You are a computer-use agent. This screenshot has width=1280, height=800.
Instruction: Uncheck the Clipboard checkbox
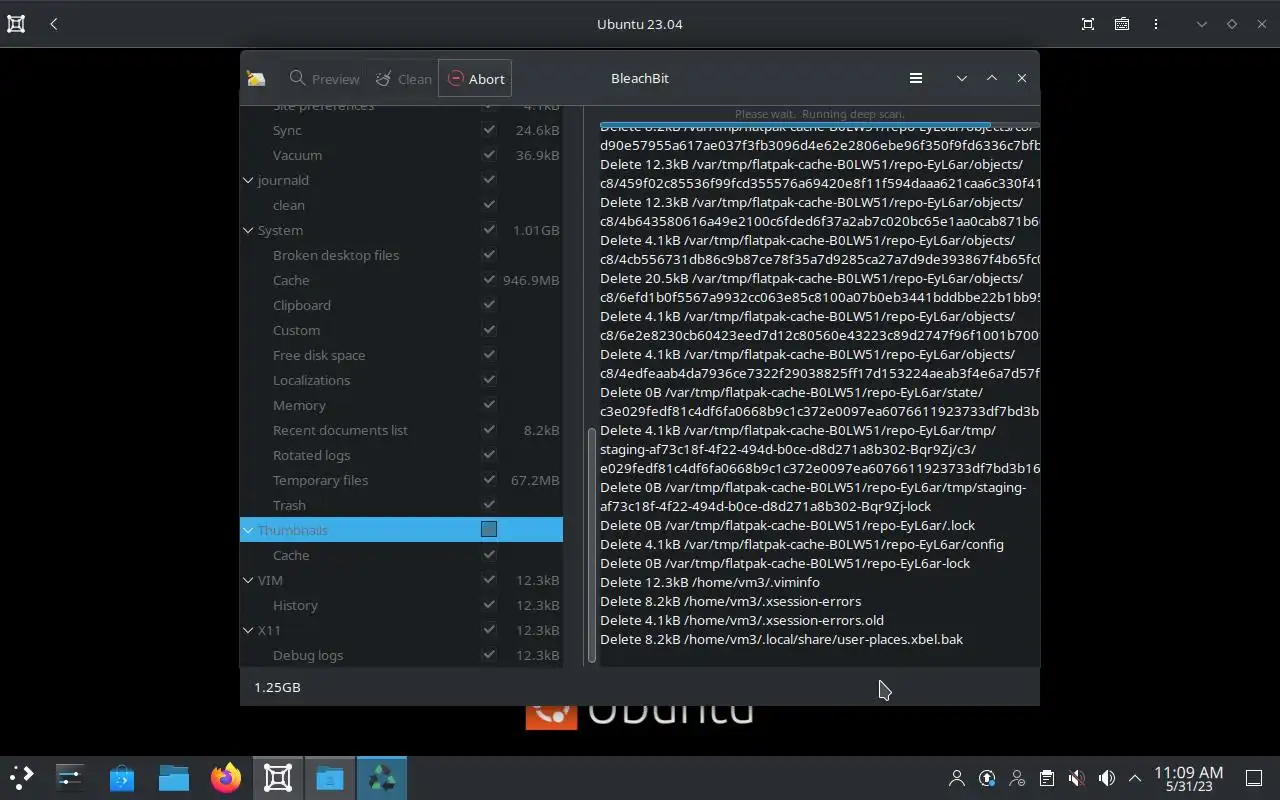489,305
